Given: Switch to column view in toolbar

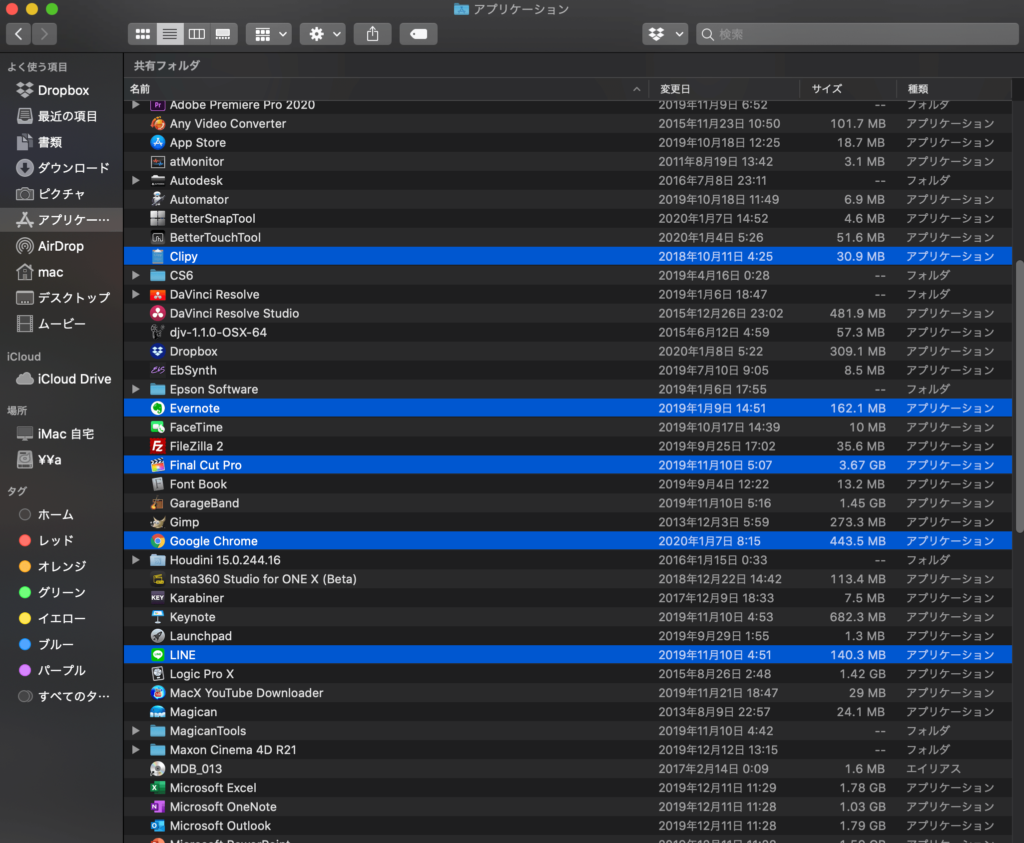Looking at the screenshot, I should pos(196,34).
